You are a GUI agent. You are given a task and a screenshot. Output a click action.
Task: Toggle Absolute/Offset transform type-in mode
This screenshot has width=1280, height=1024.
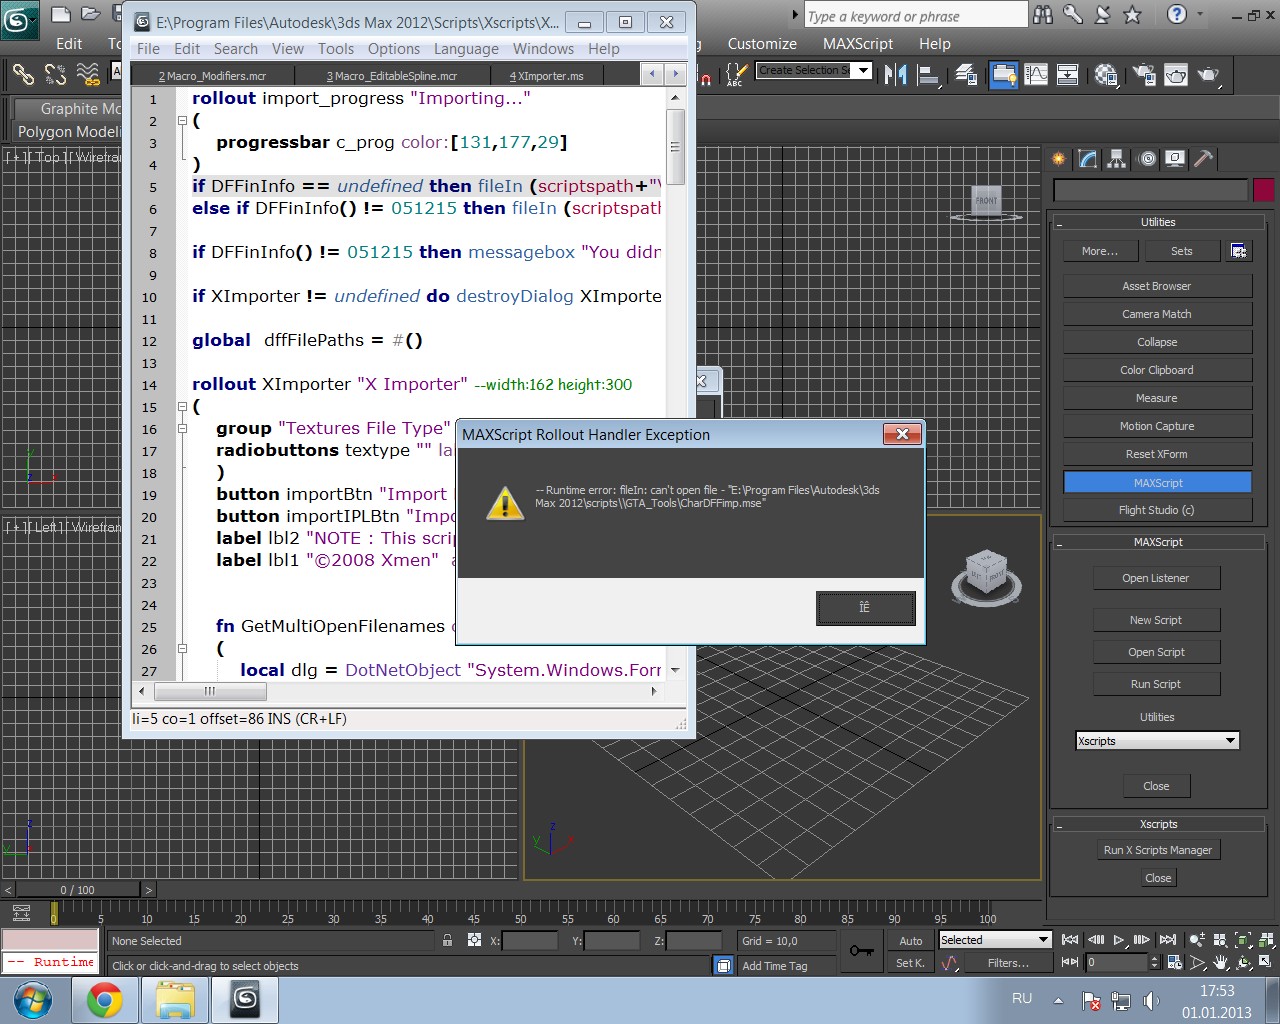(474, 940)
